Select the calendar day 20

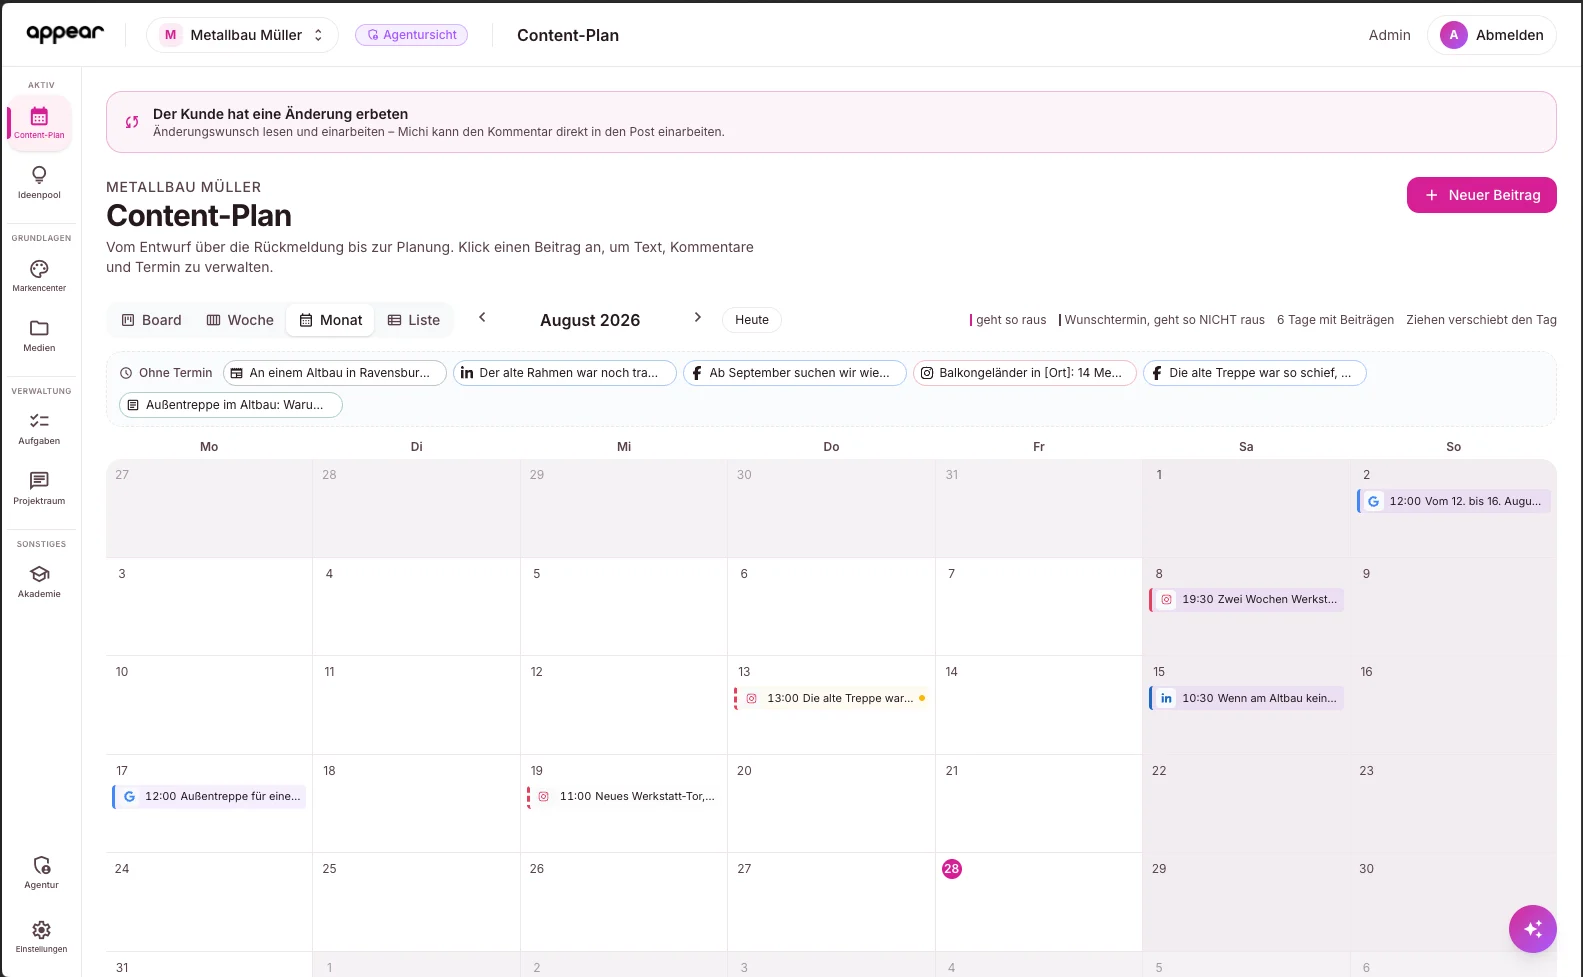[x=744, y=771]
